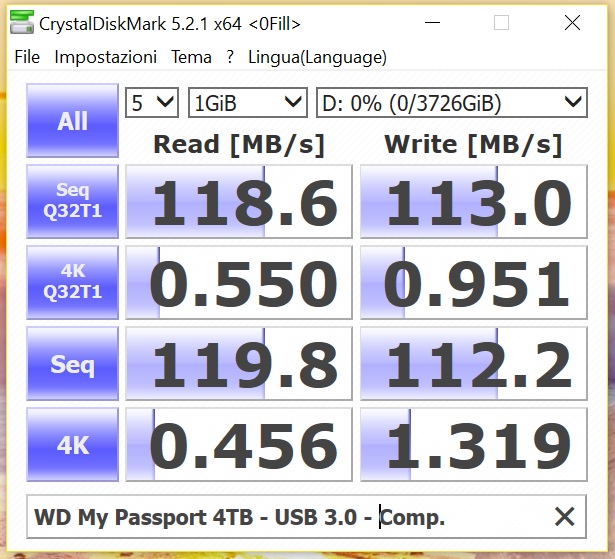This screenshot has height=559, width=615.
Task: Click the Seq Q32T1 read result bar 118.6
Action: tap(239, 201)
